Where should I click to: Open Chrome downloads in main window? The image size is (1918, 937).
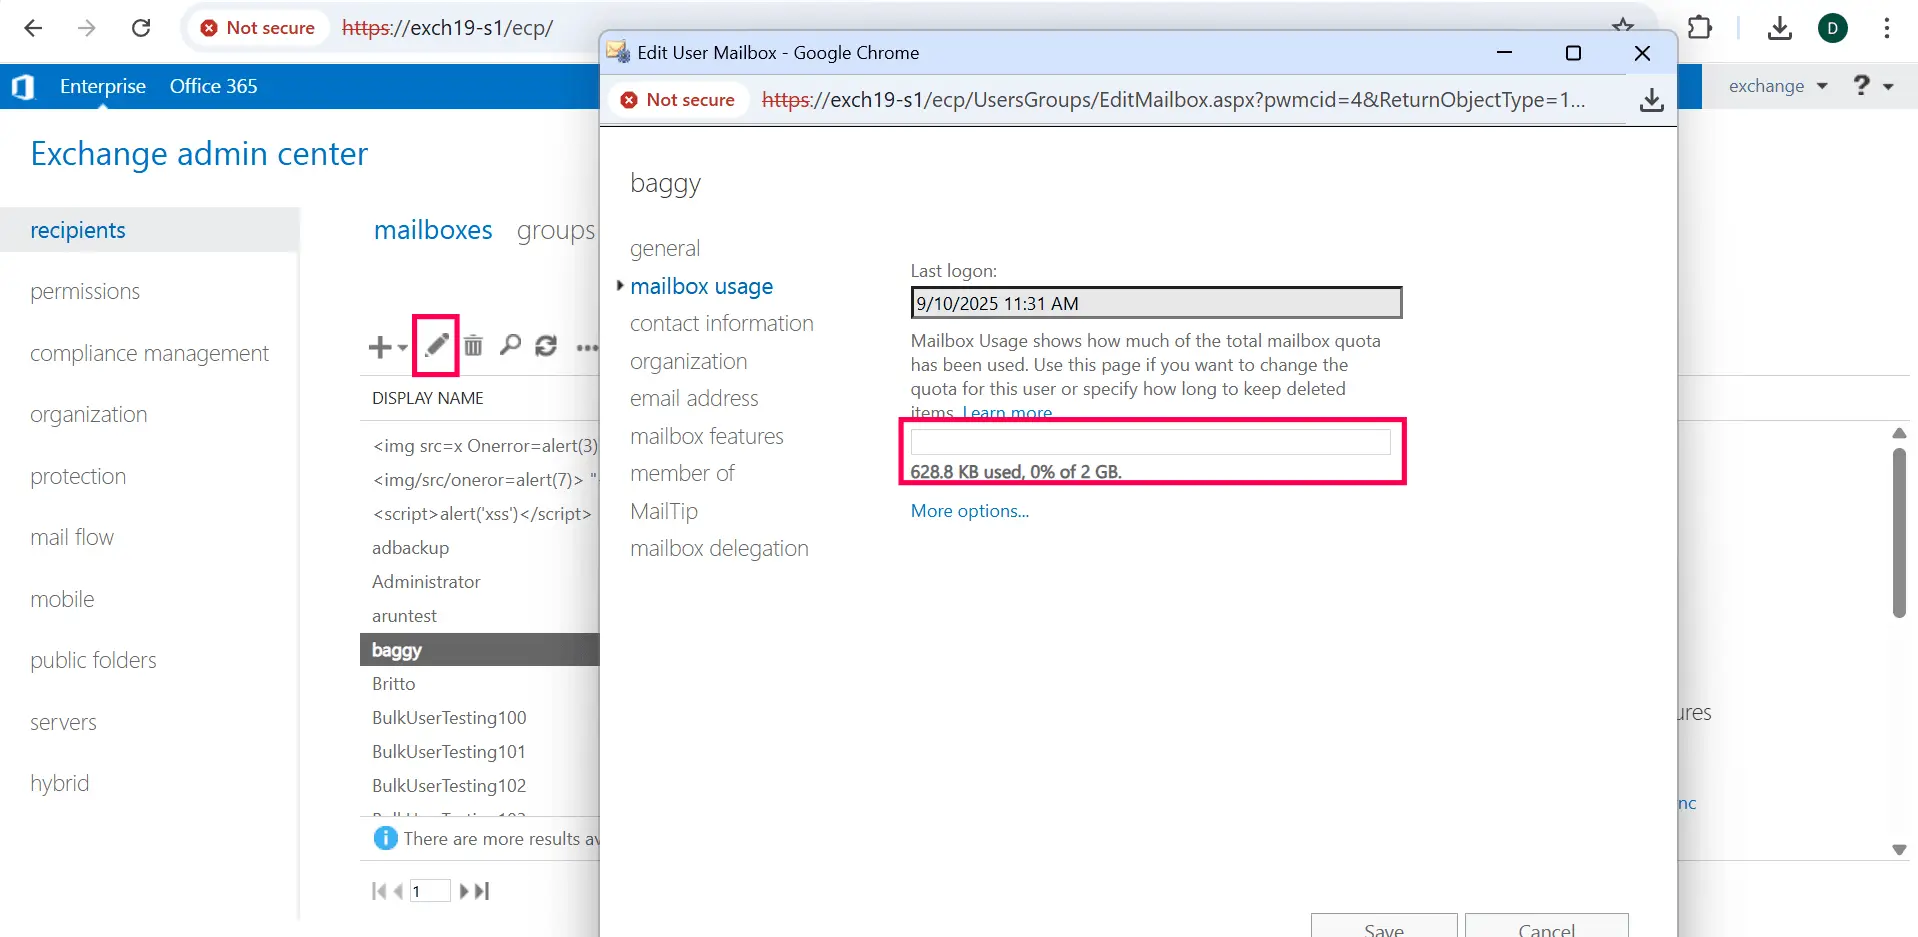1779,28
